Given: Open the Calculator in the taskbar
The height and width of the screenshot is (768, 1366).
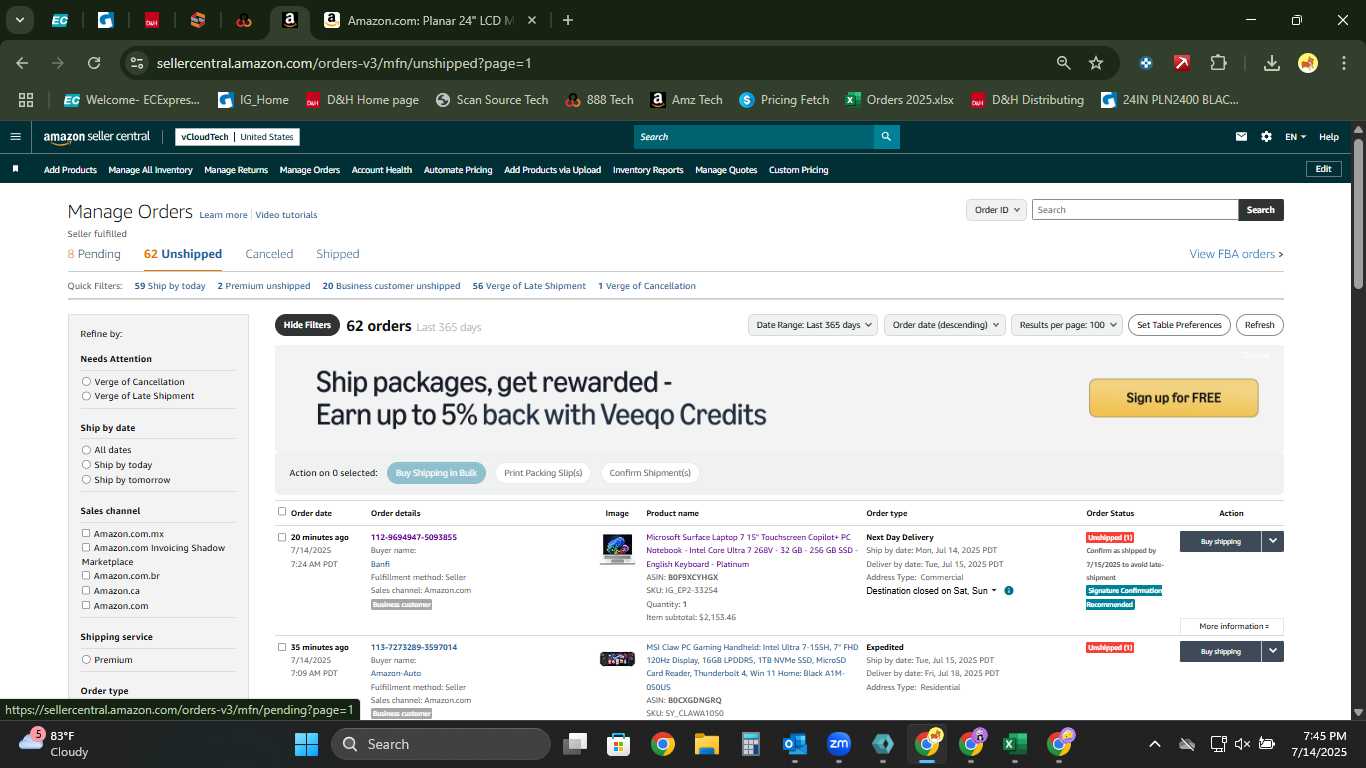Looking at the screenshot, I should (x=751, y=744).
